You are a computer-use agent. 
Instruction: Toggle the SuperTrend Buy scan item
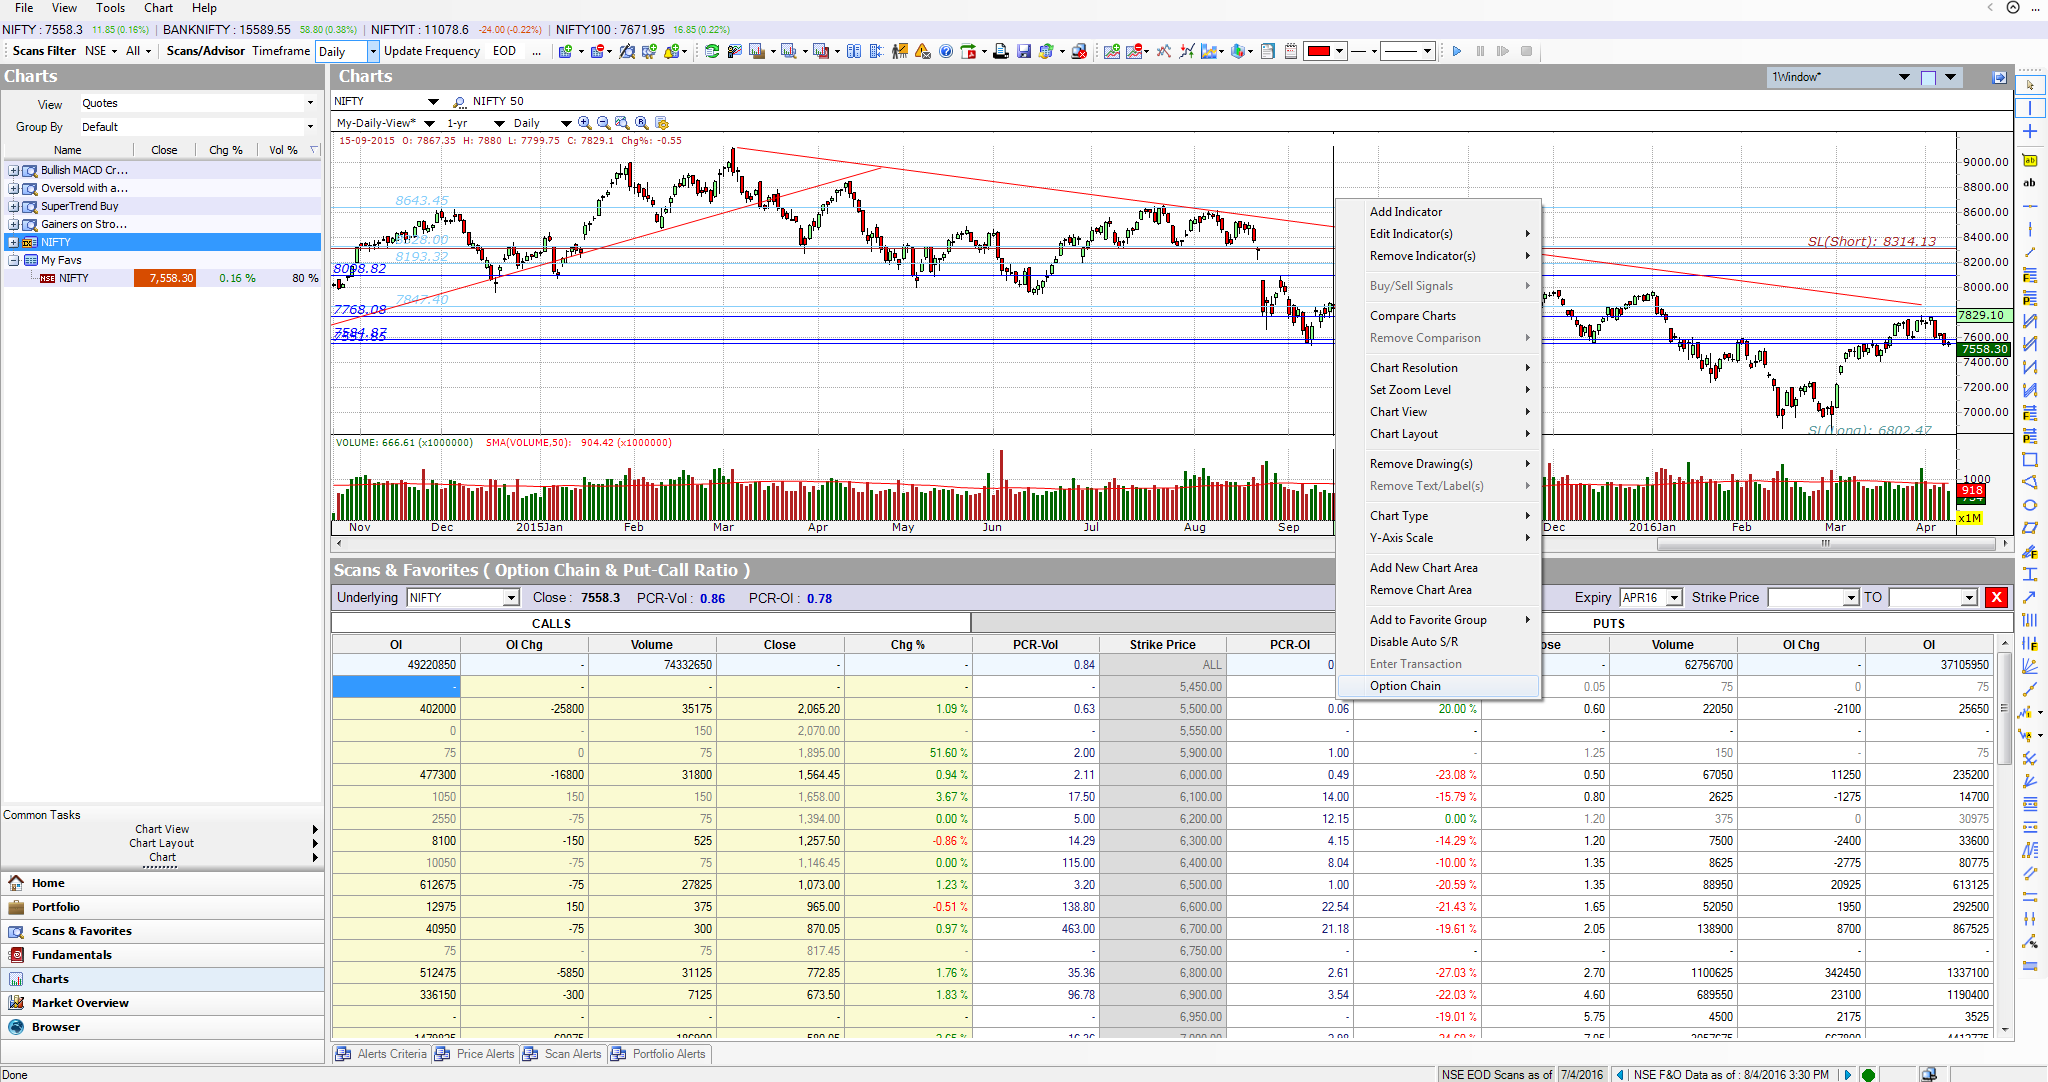tap(12, 204)
